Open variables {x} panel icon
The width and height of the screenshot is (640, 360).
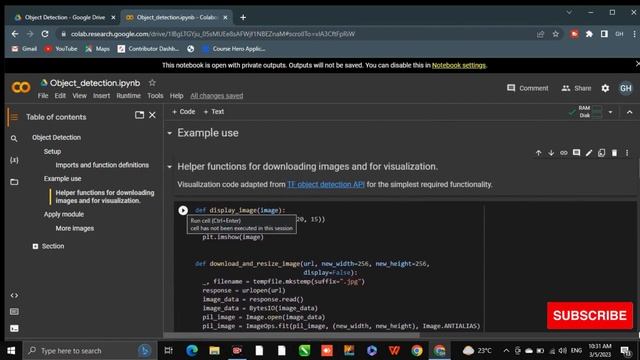tap(14, 160)
